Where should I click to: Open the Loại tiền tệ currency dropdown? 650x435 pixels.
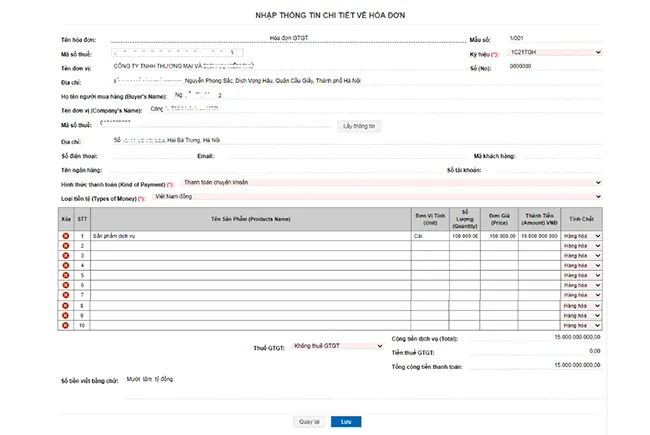388,198
